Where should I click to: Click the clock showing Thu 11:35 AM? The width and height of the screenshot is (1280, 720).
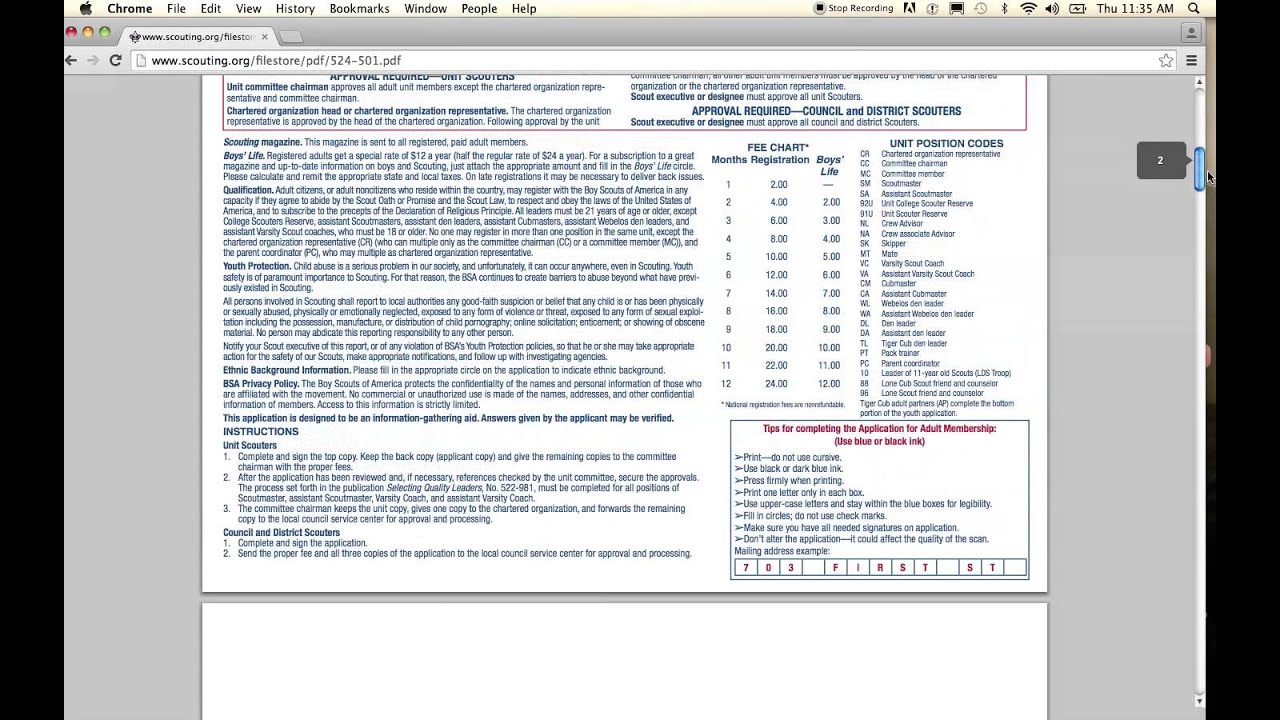click(x=1135, y=8)
